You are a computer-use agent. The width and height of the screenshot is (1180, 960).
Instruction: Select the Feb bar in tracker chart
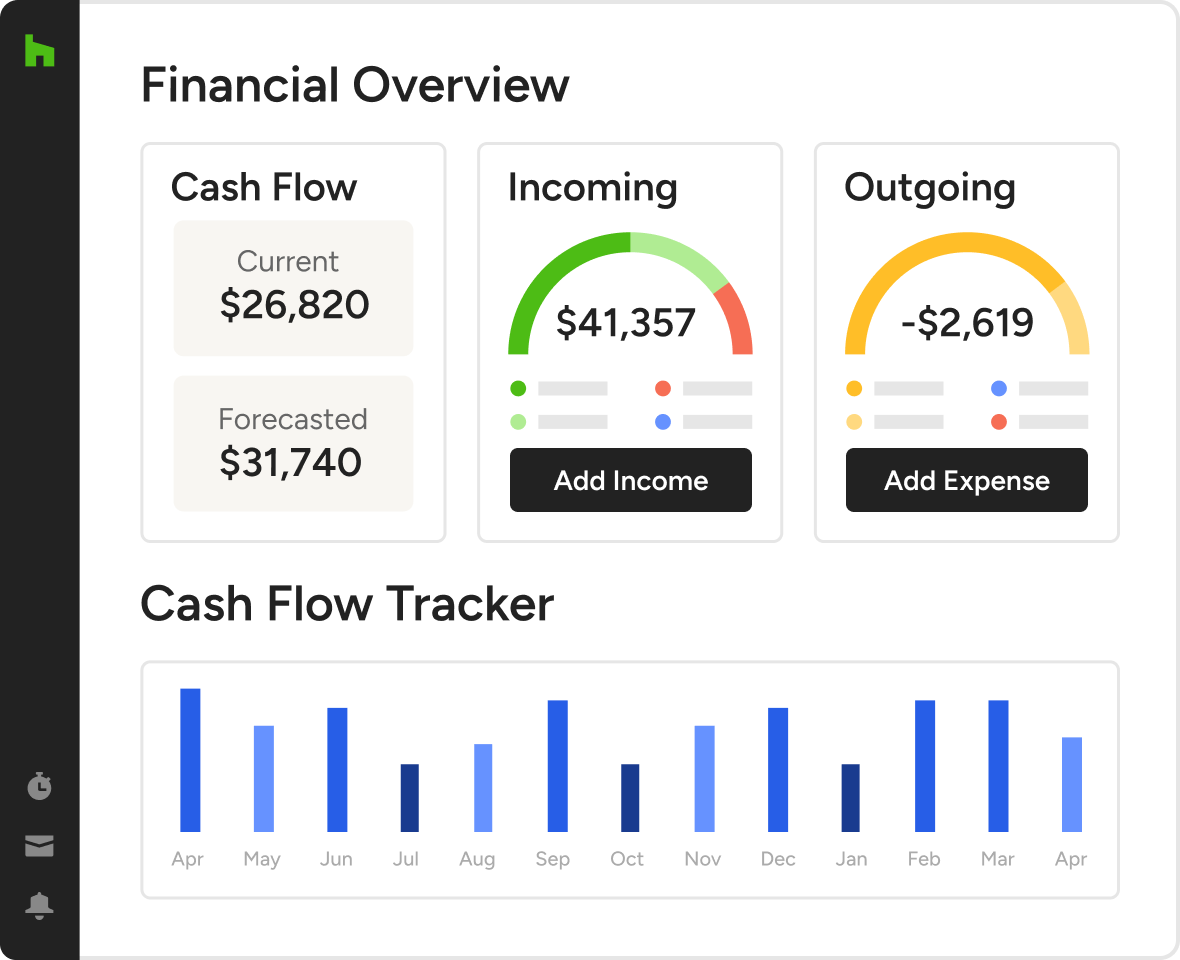pyautogui.click(x=925, y=765)
